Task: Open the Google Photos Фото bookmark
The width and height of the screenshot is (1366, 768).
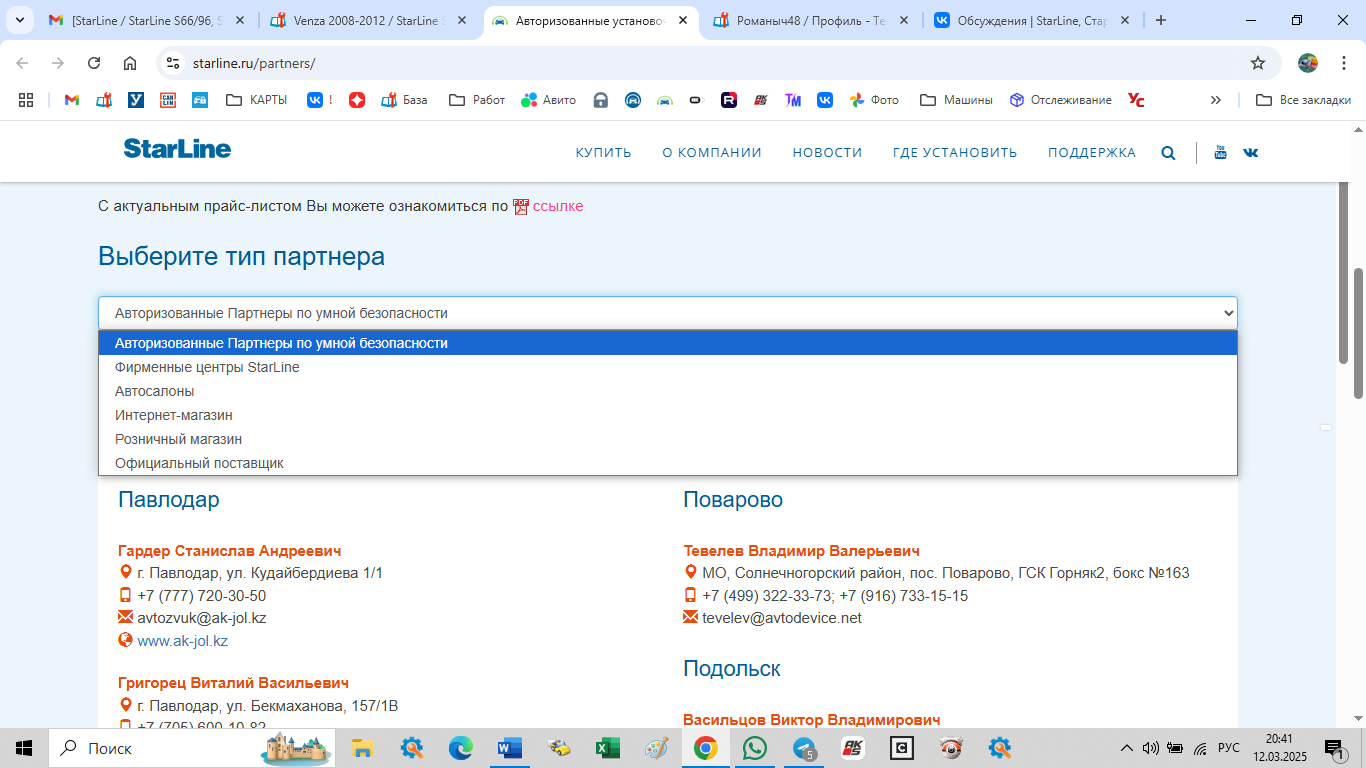Action: pos(873,100)
